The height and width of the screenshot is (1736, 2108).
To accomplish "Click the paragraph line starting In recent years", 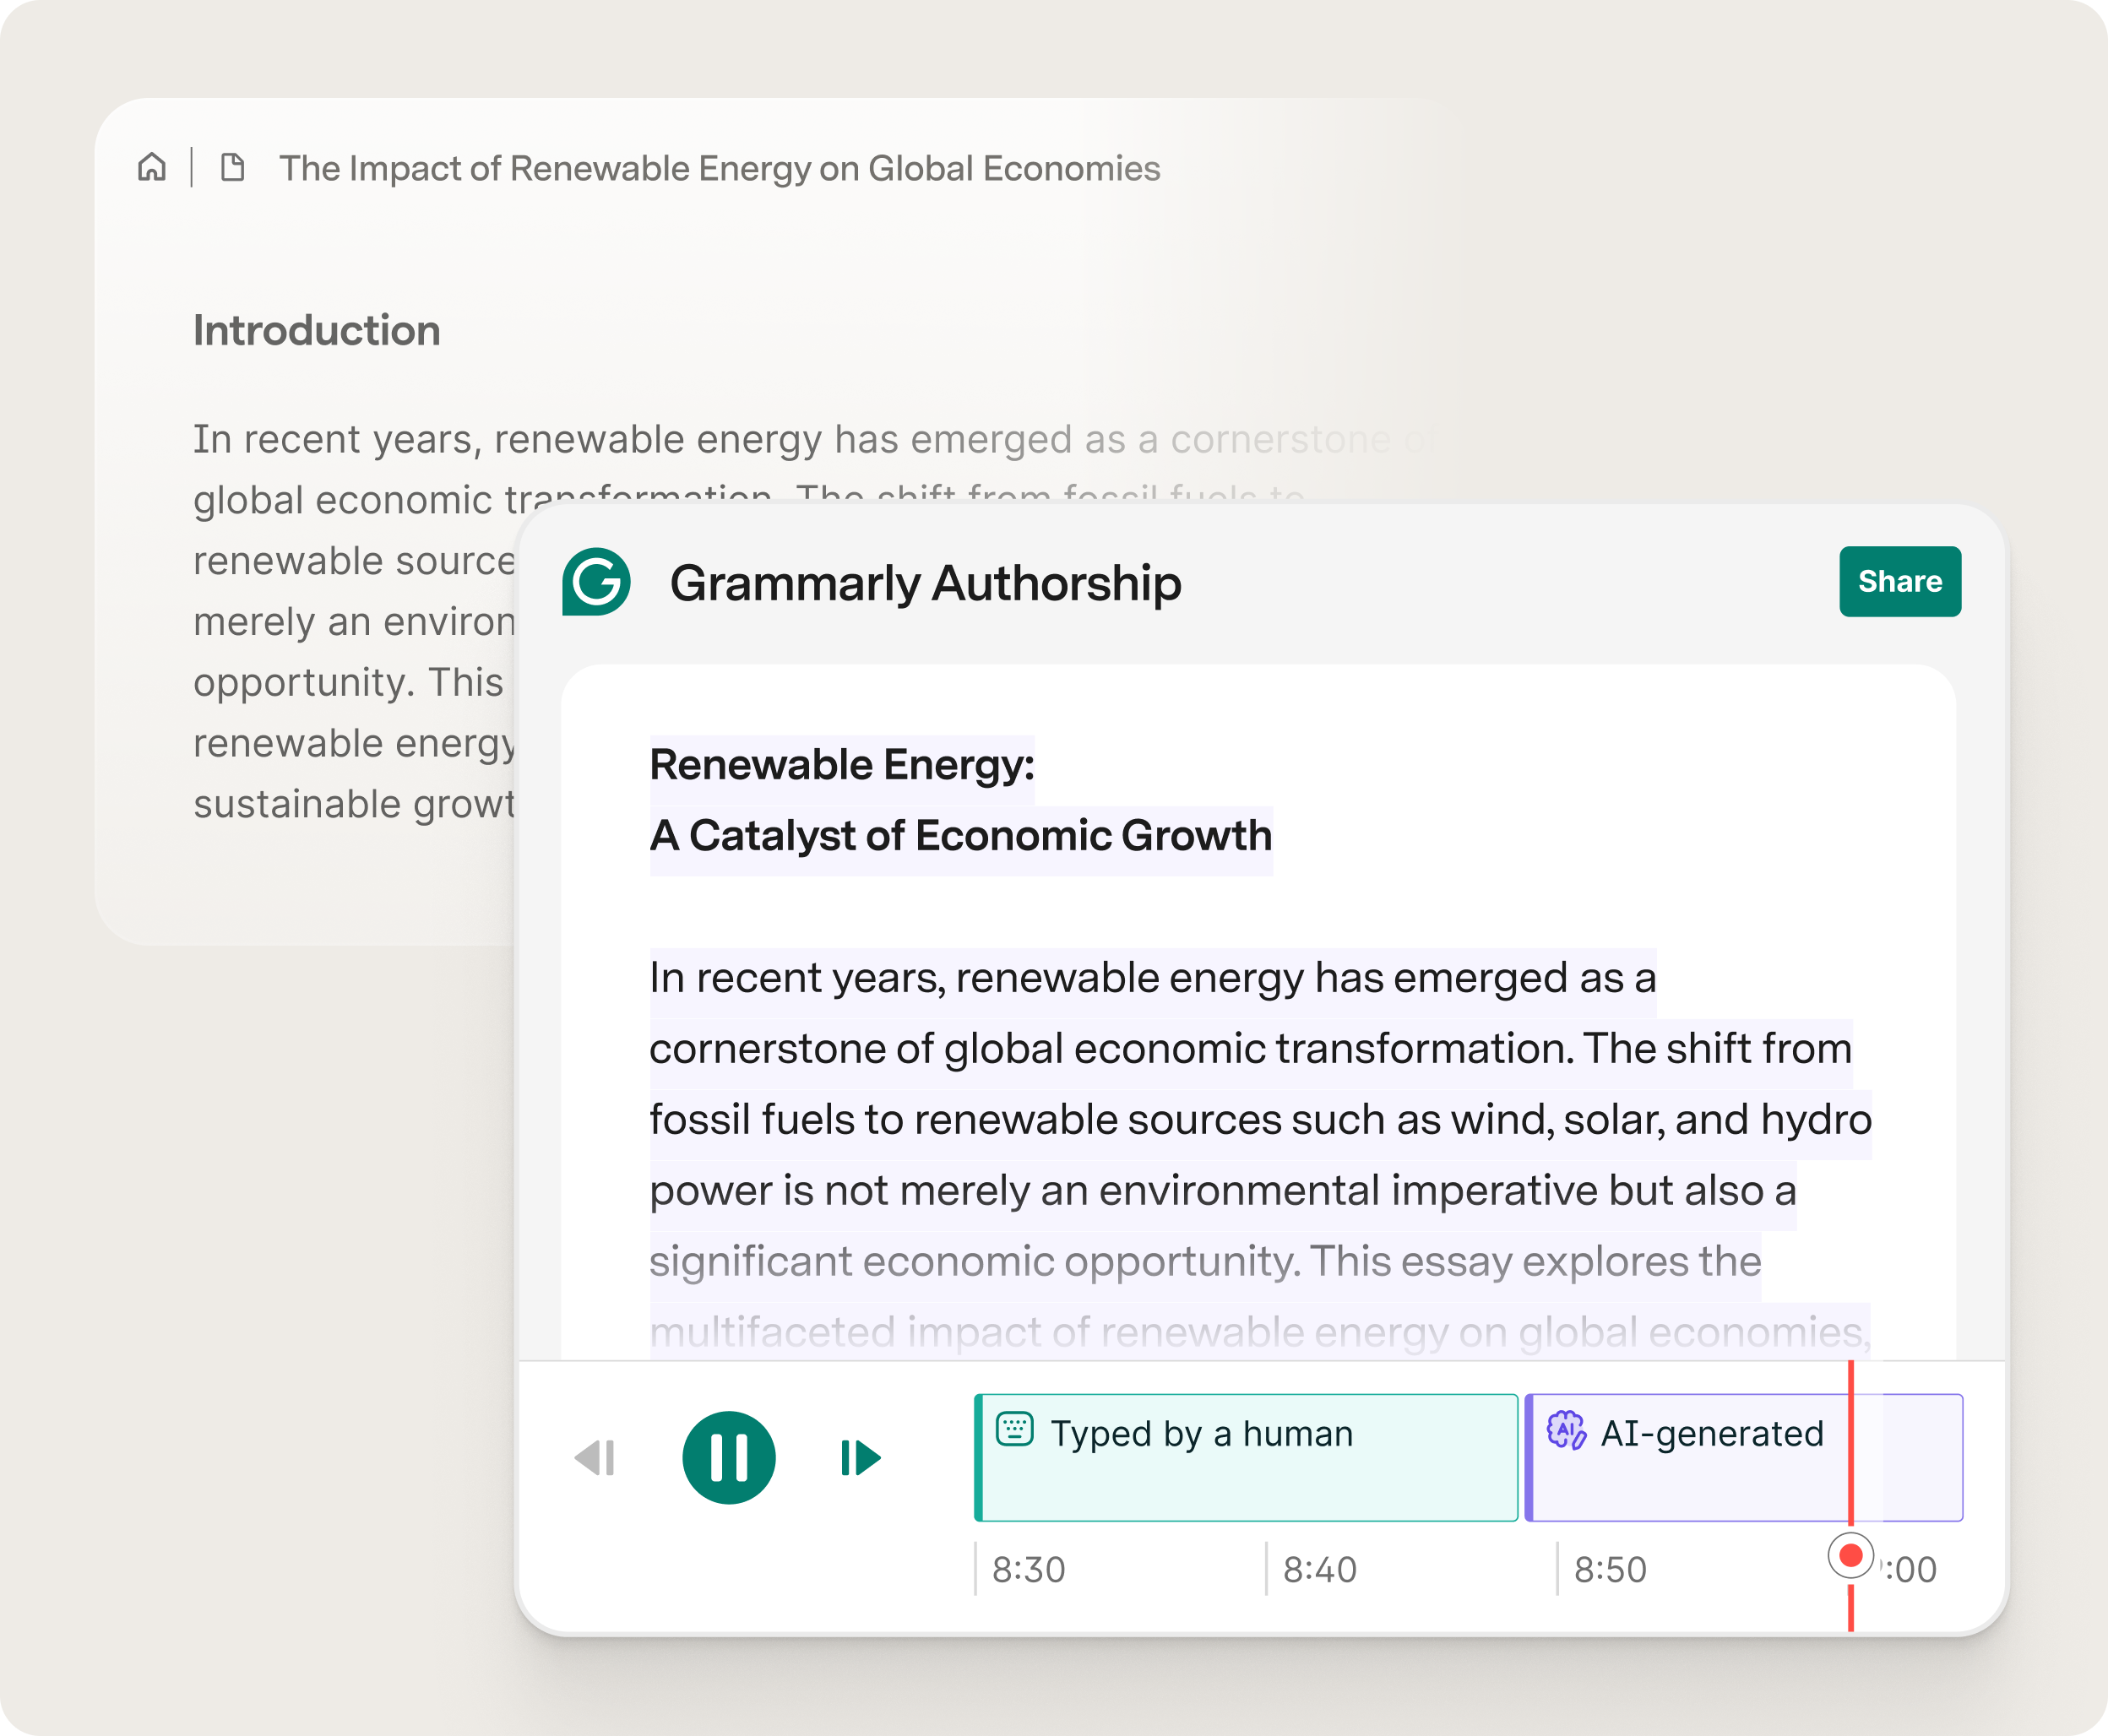I will [x=1152, y=977].
